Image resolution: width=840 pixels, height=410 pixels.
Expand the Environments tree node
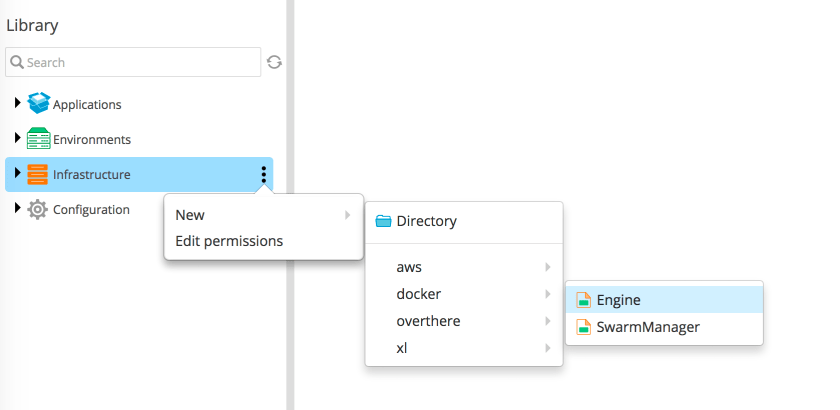point(17,138)
